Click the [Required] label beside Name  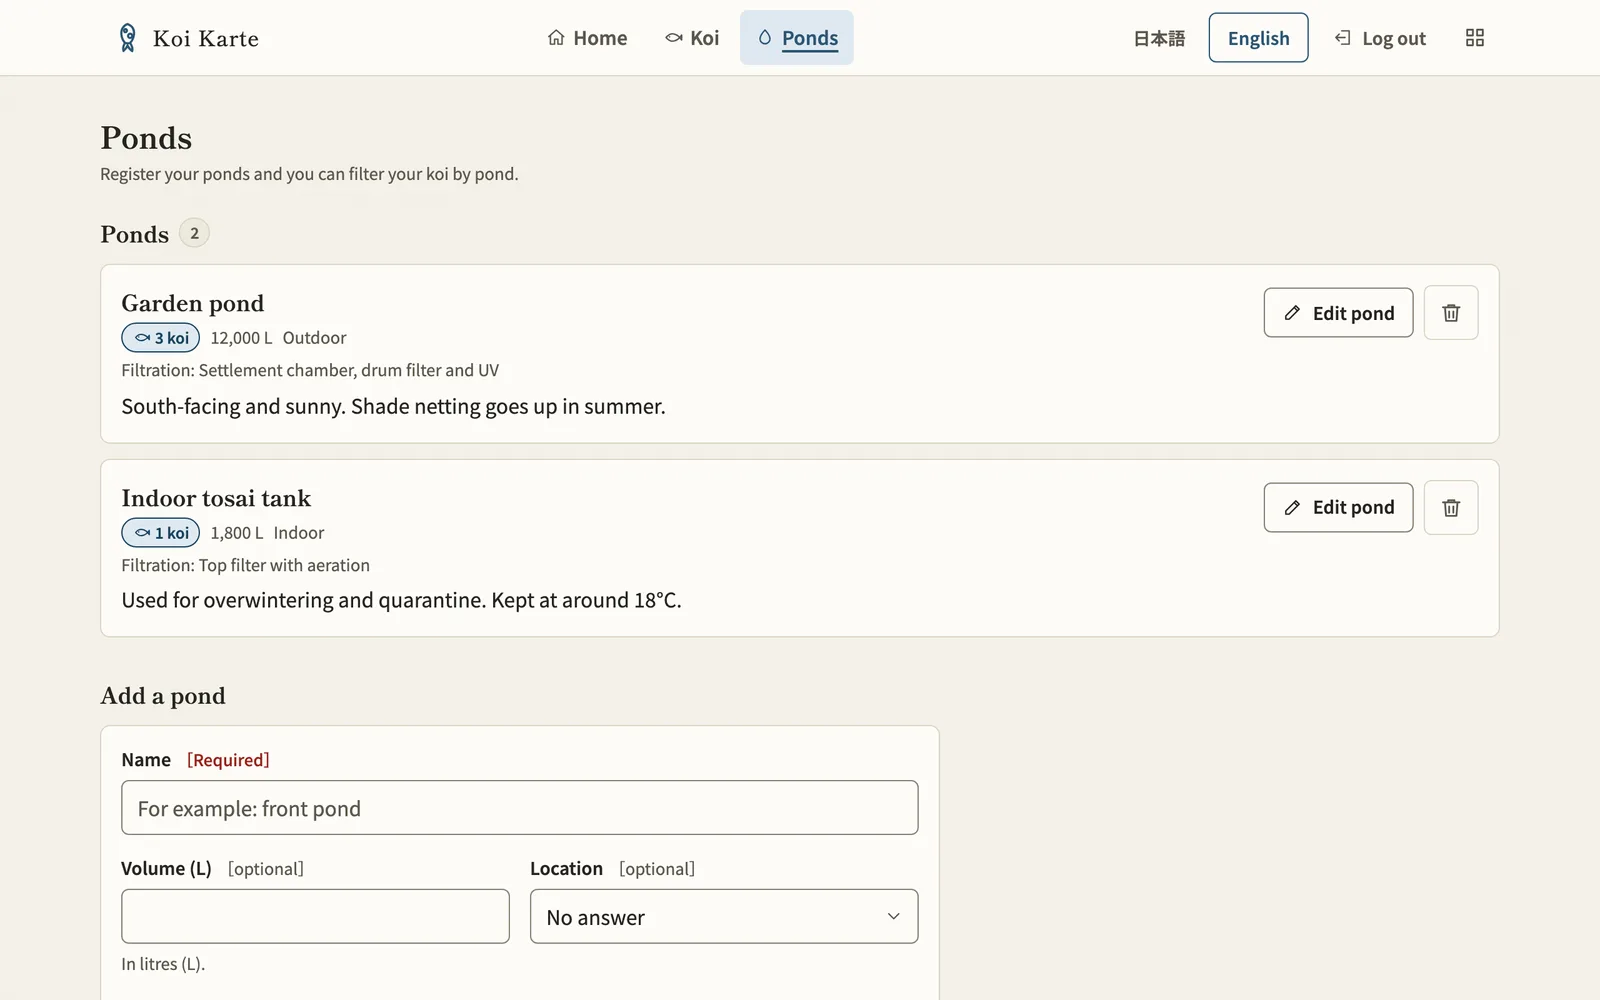tap(228, 760)
